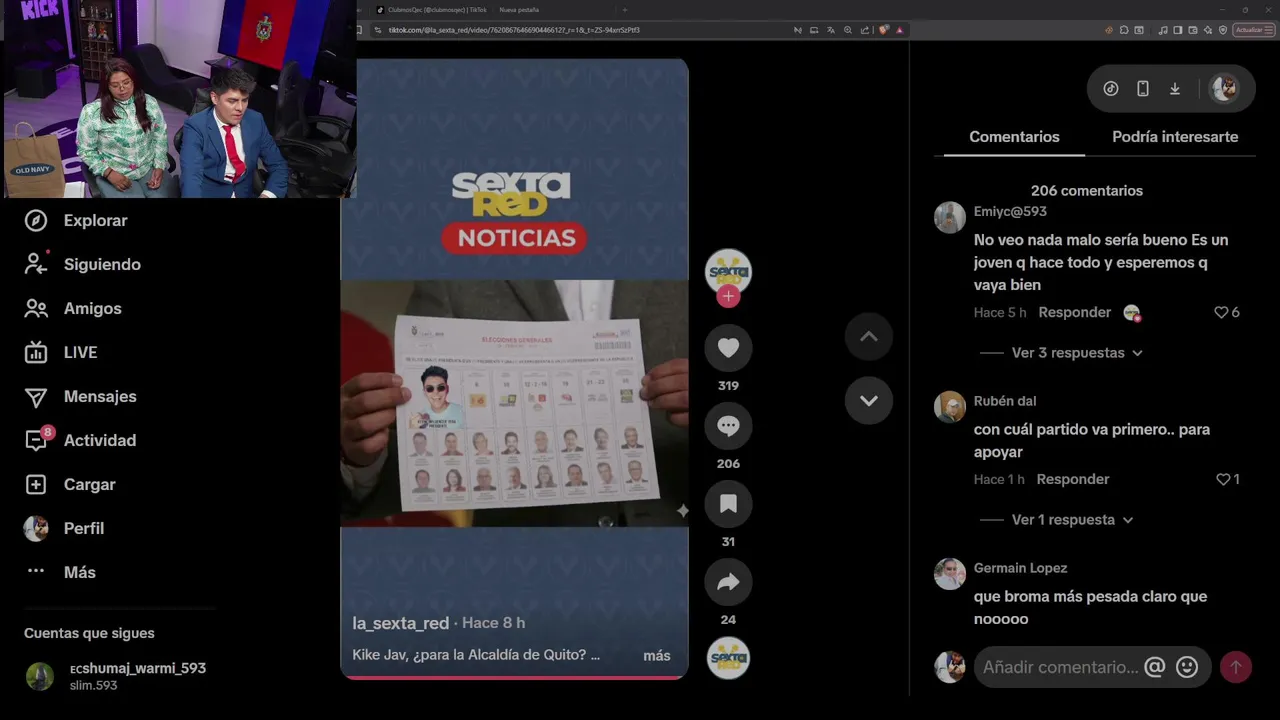Open Perfil page
This screenshot has height=720, width=1280.
(64, 528)
